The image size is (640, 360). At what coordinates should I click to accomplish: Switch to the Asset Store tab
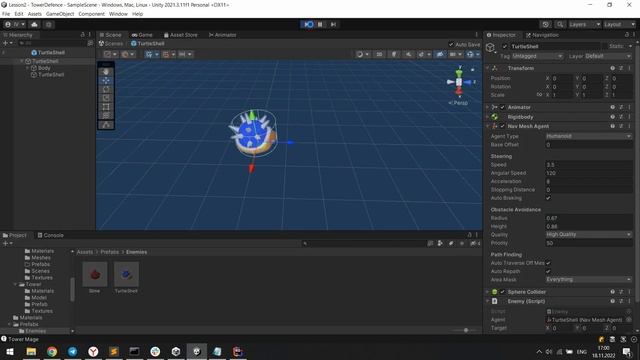(x=180, y=35)
